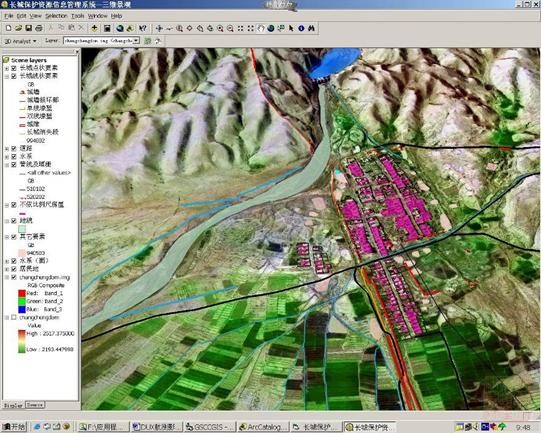541x433 pixels.
Task: Choose the Select Graphics arrow tool
Action: coord(291,28)
